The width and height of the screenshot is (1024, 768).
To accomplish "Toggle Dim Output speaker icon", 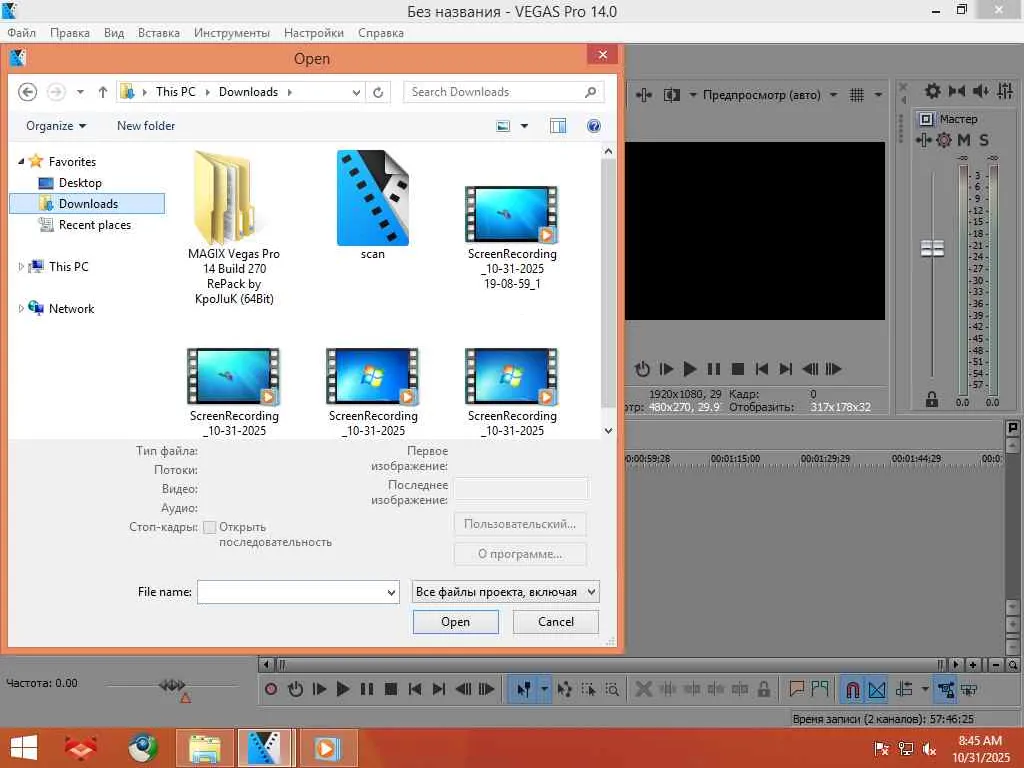I will 980,91.
